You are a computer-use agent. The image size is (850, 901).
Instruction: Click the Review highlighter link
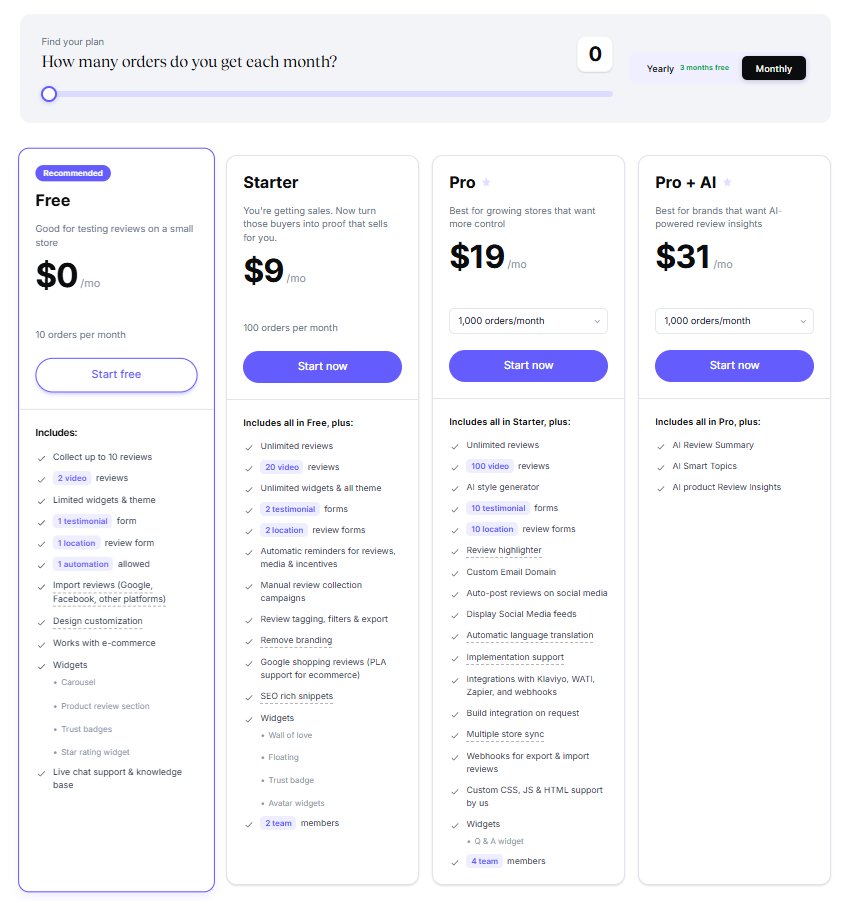pyautogui.click(x=503, y=550)
